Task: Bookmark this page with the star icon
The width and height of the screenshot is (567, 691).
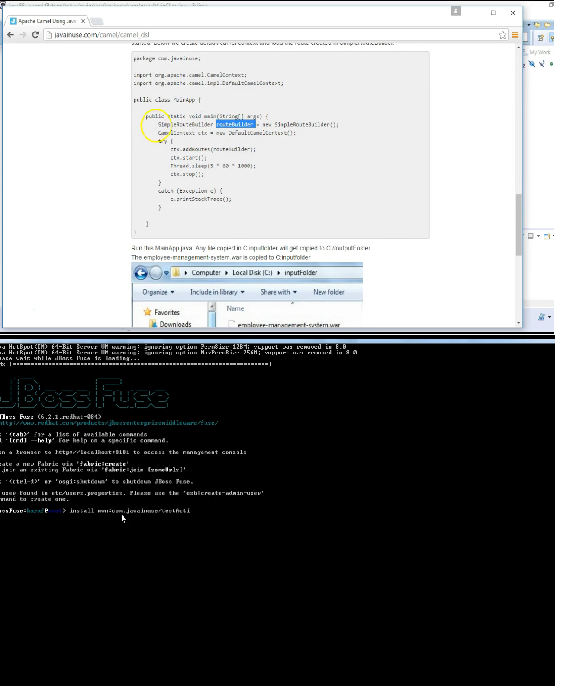Action: click(x=502, y=35)
